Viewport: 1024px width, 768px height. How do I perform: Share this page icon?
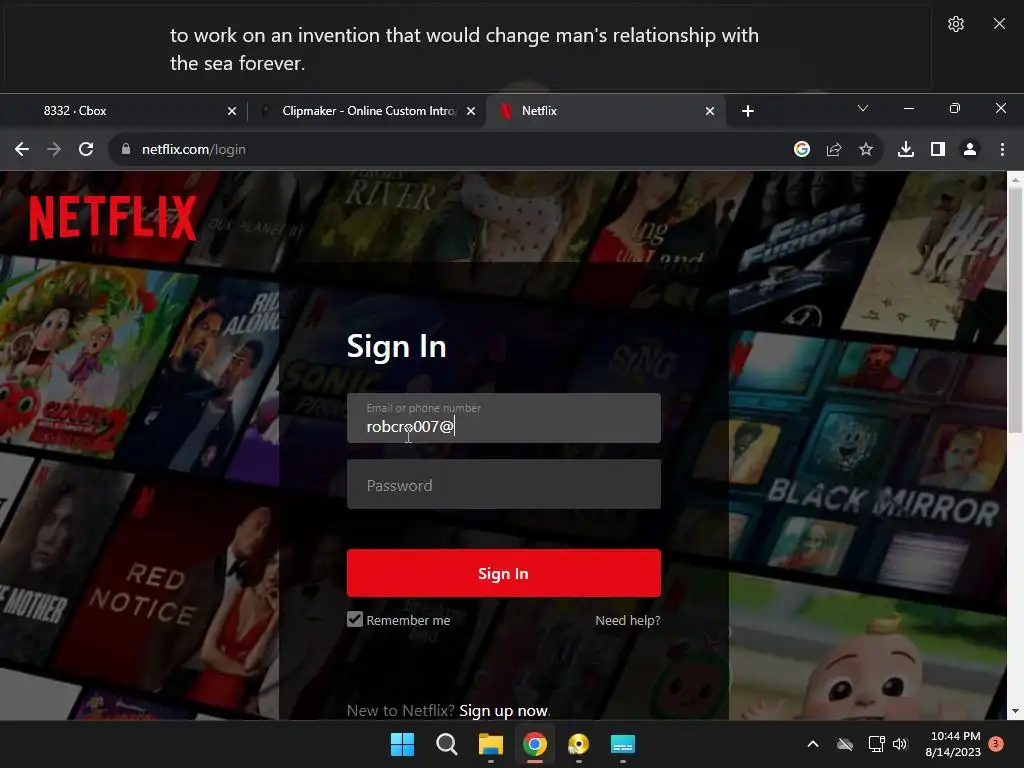click(x=834, y=150)
